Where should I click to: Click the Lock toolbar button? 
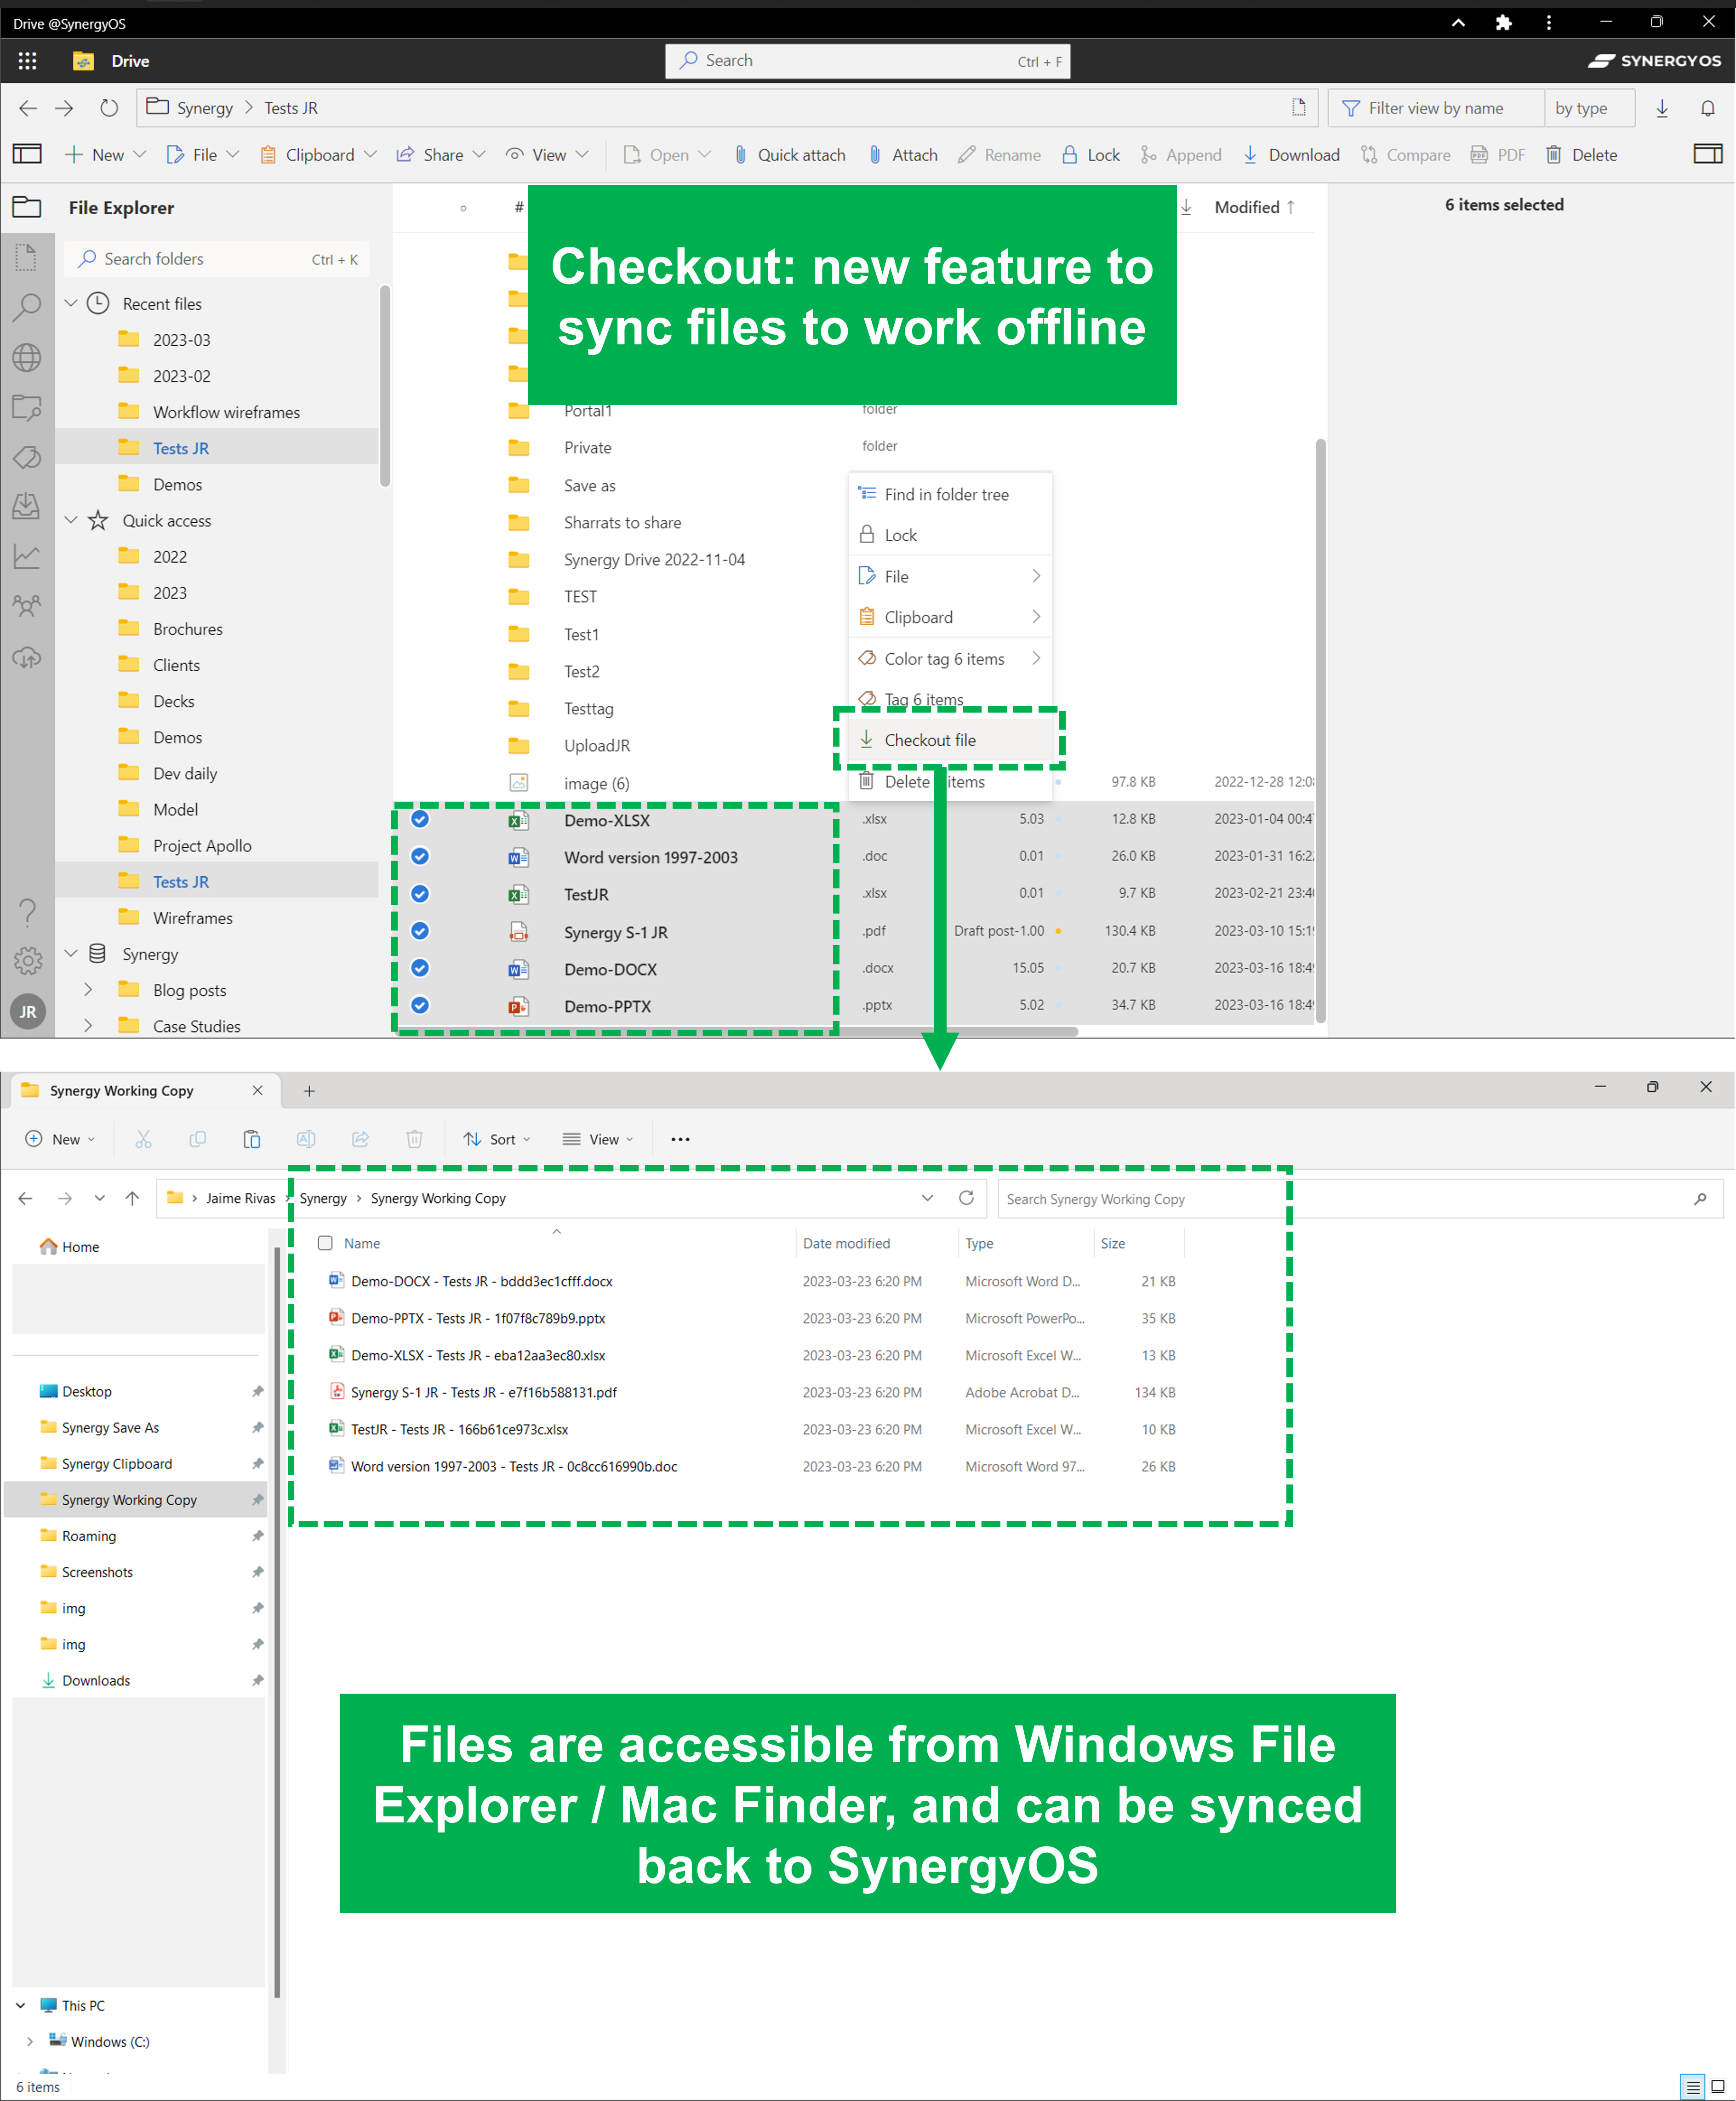point(1091,155)
